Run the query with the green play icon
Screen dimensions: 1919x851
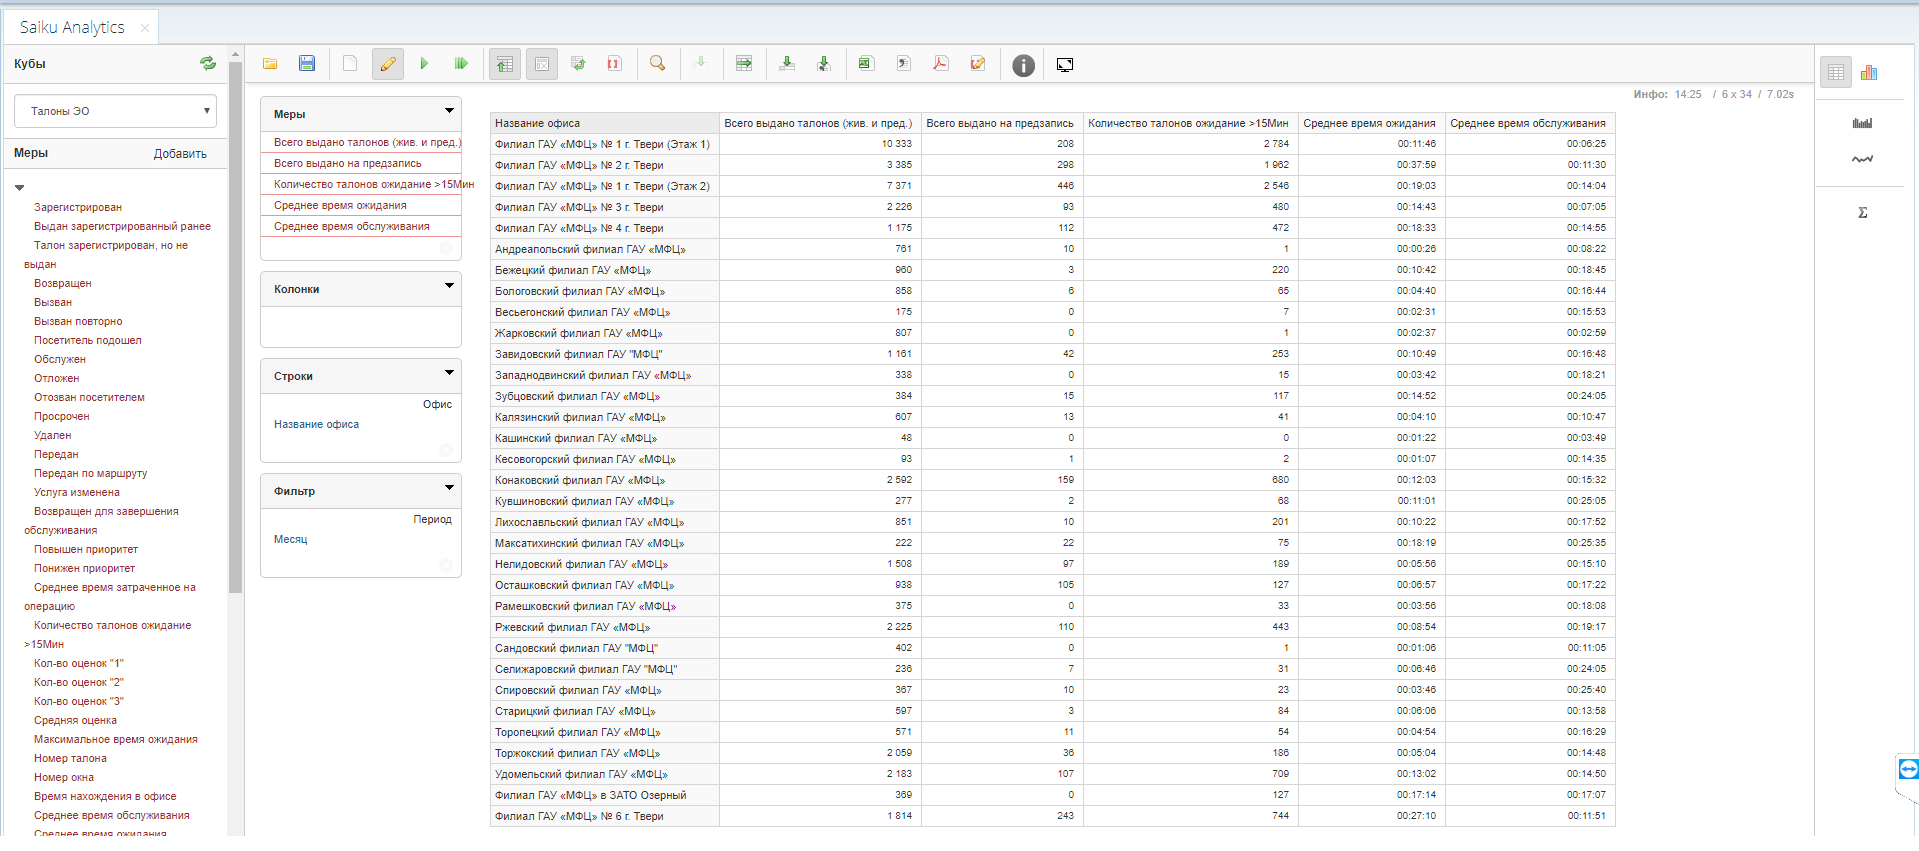(424, 64)
